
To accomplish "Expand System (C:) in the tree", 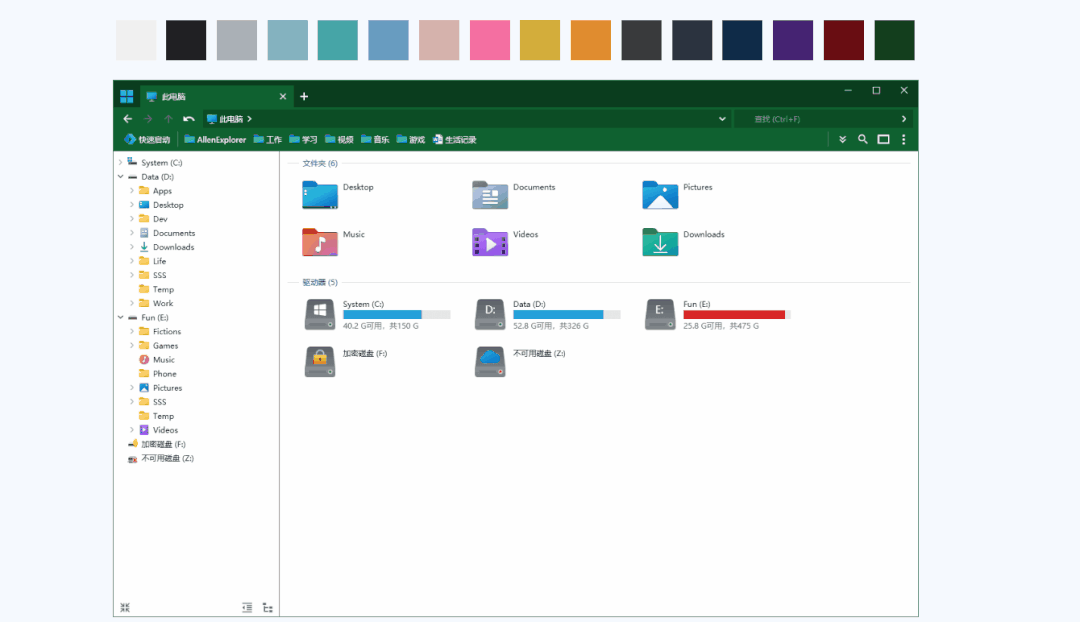I will click(121, 163).
